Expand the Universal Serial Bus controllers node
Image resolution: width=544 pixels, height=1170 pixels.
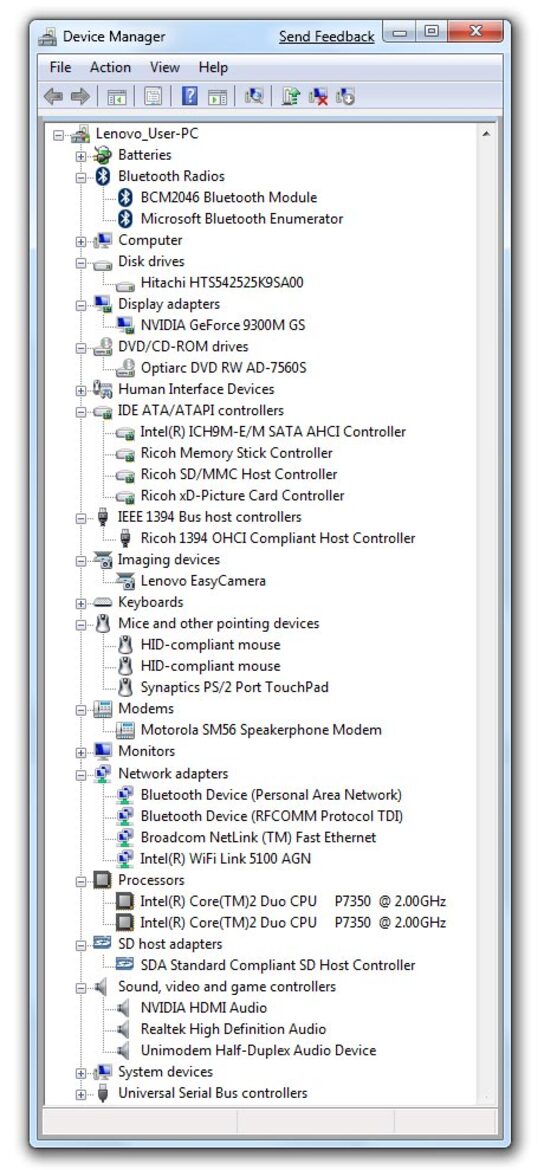point(81,1095)
